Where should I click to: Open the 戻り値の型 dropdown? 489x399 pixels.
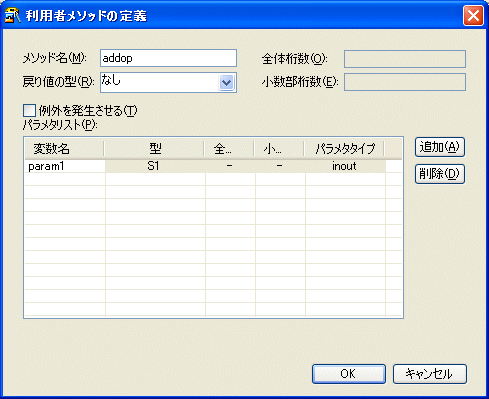(226, 82)
